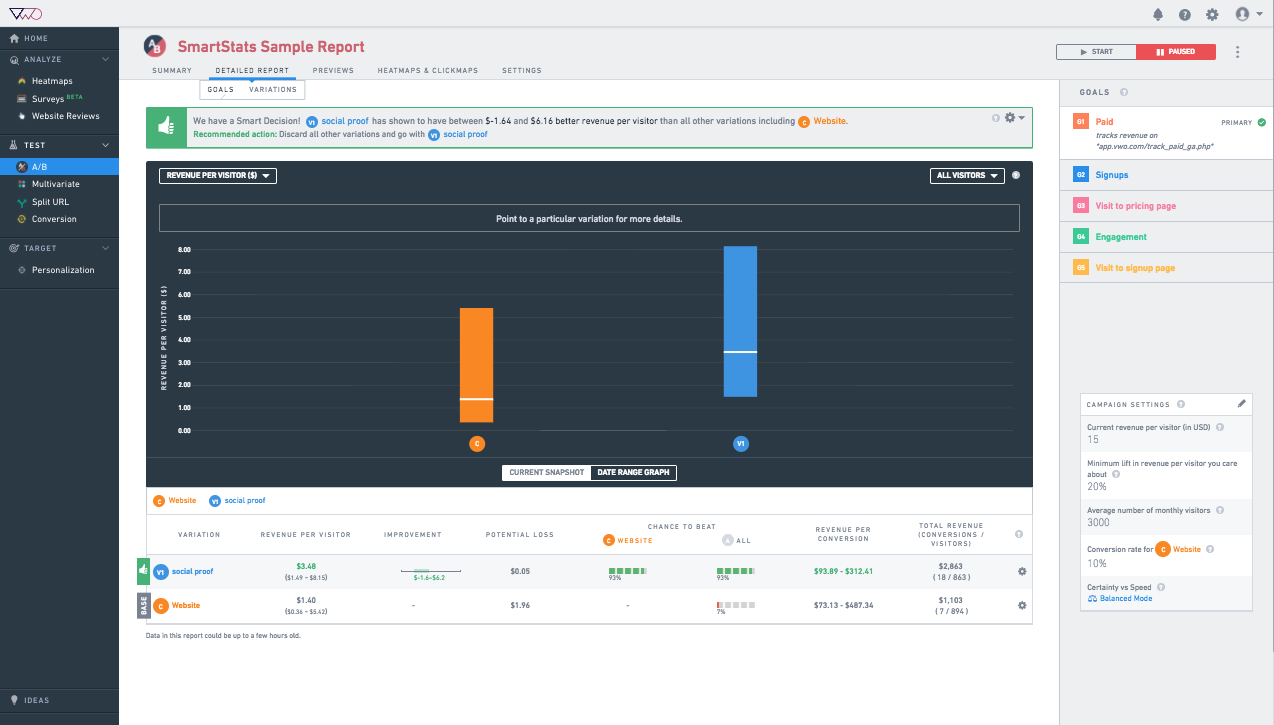Switch to the Detailed Report tab
The height and width of the screenshot is (725, 1274).
coord(252,71)
